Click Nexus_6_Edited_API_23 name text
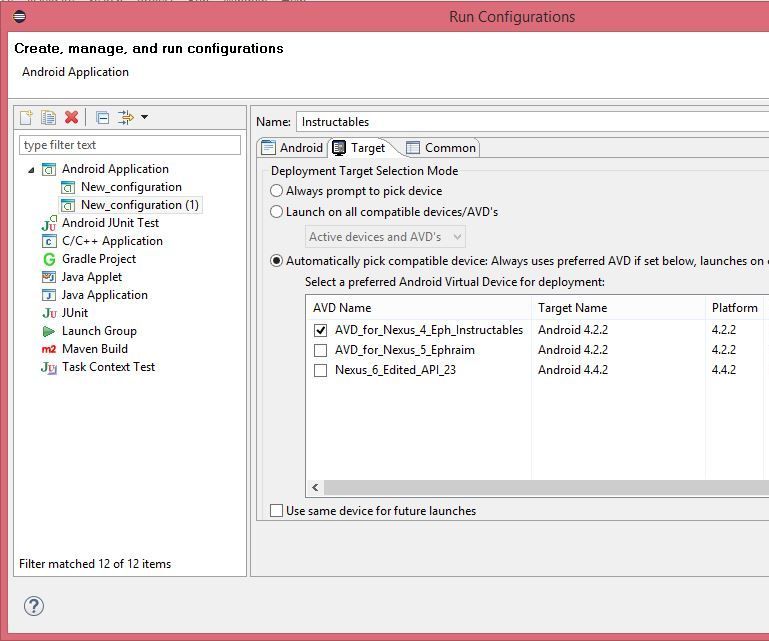The width and height of the screenshot is (769, 641). [x=395, y=370]
